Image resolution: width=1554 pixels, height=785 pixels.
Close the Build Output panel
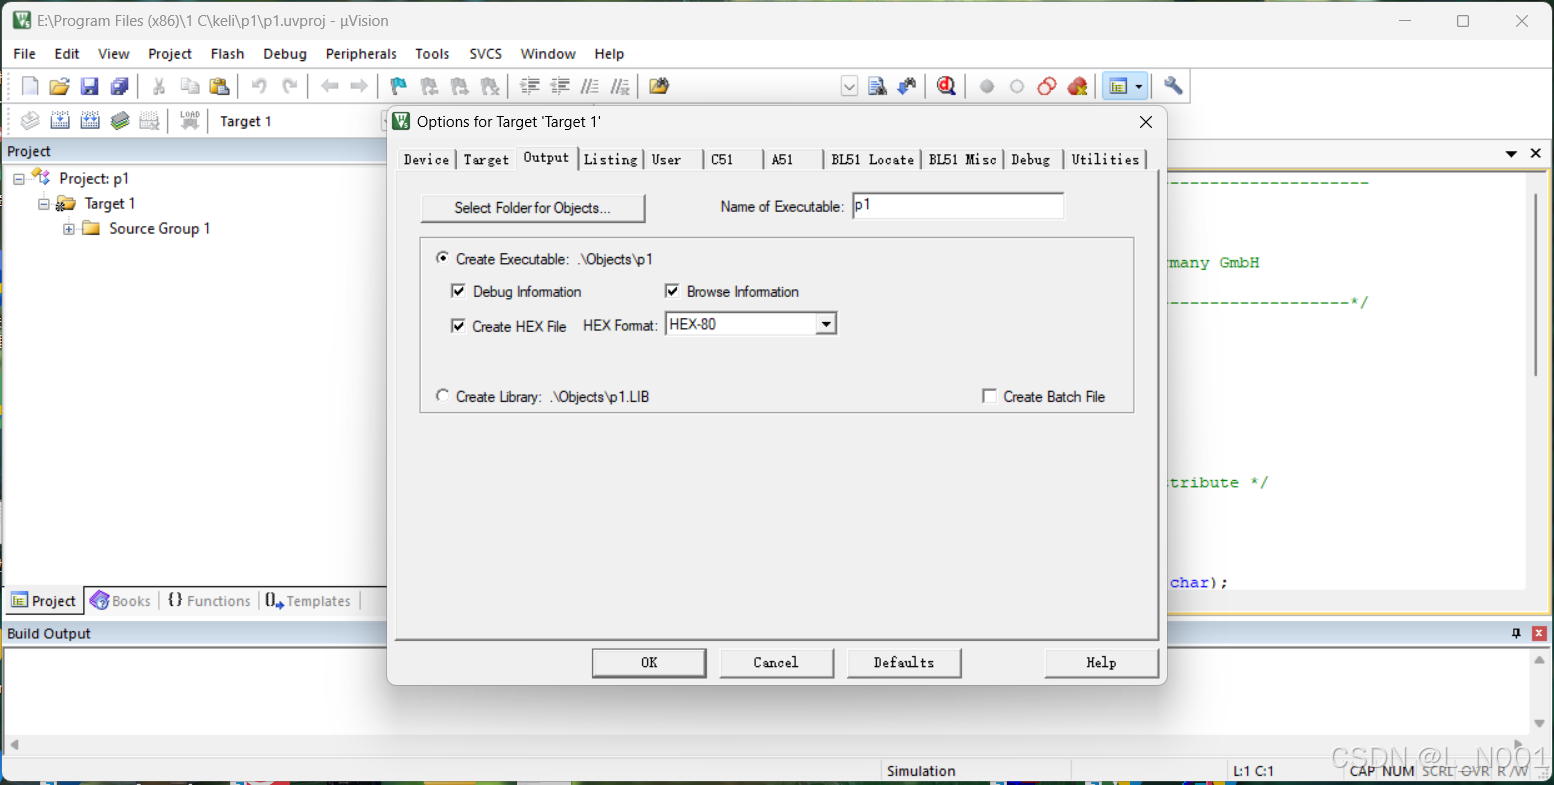1539,634
